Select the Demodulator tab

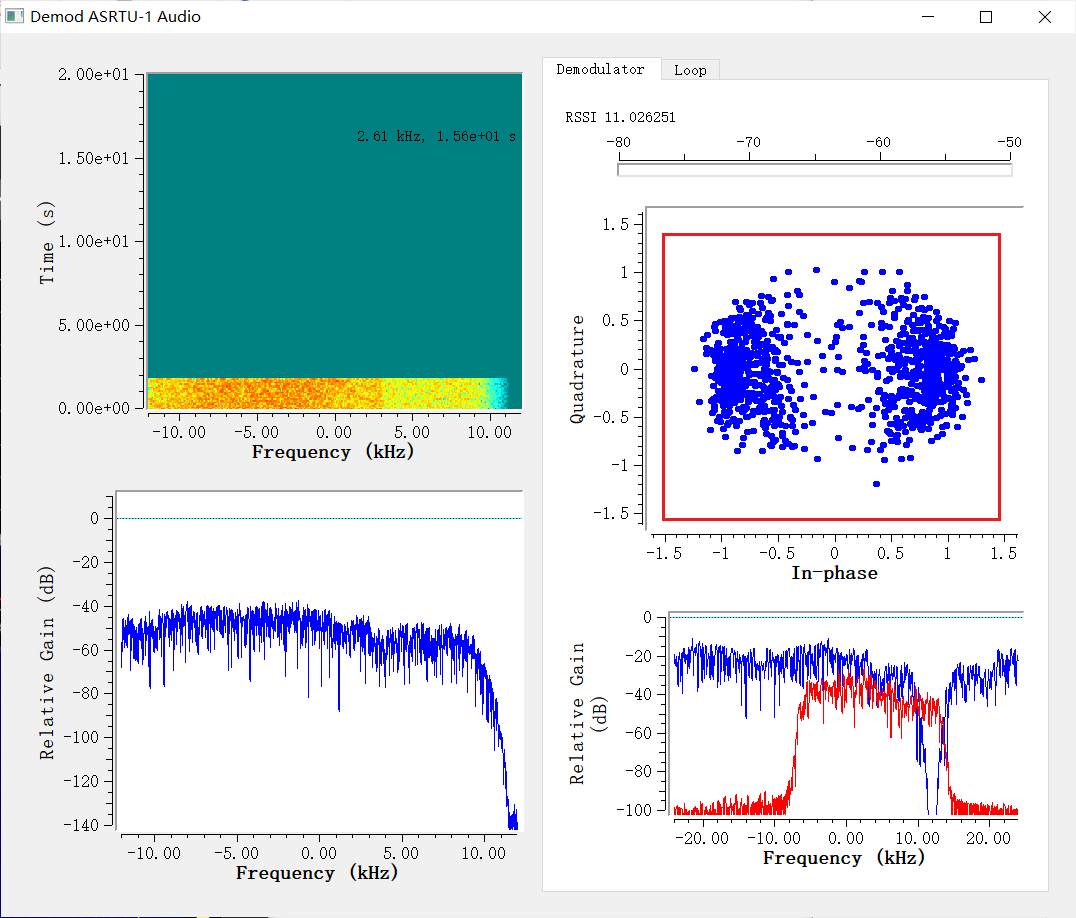[x=600, y=69]
